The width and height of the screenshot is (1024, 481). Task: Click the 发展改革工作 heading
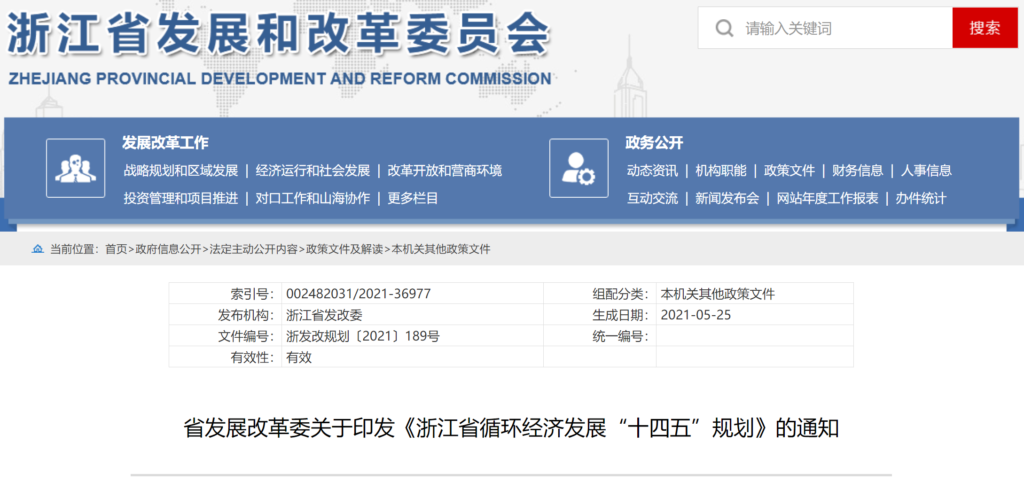click(x=165, y=143)
